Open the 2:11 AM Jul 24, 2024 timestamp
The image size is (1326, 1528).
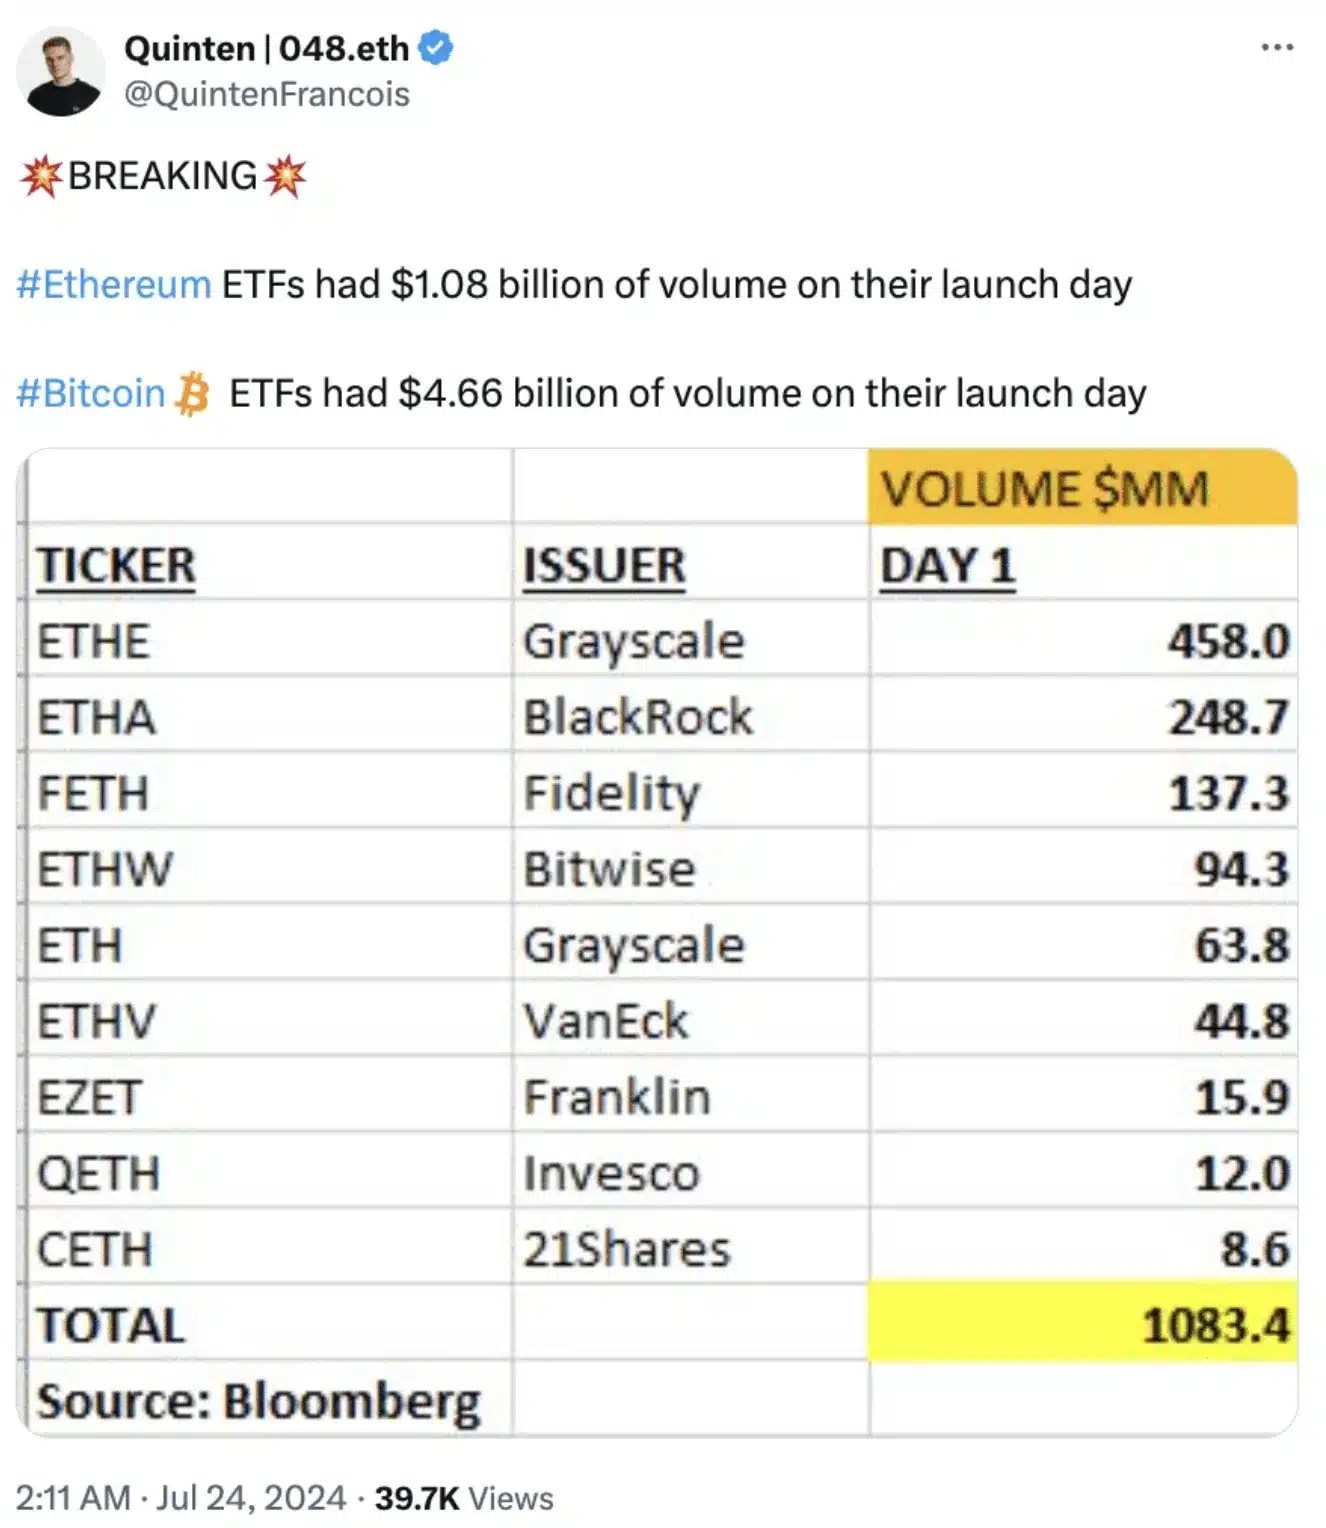pyautogui.click(x=180, y=1497)
